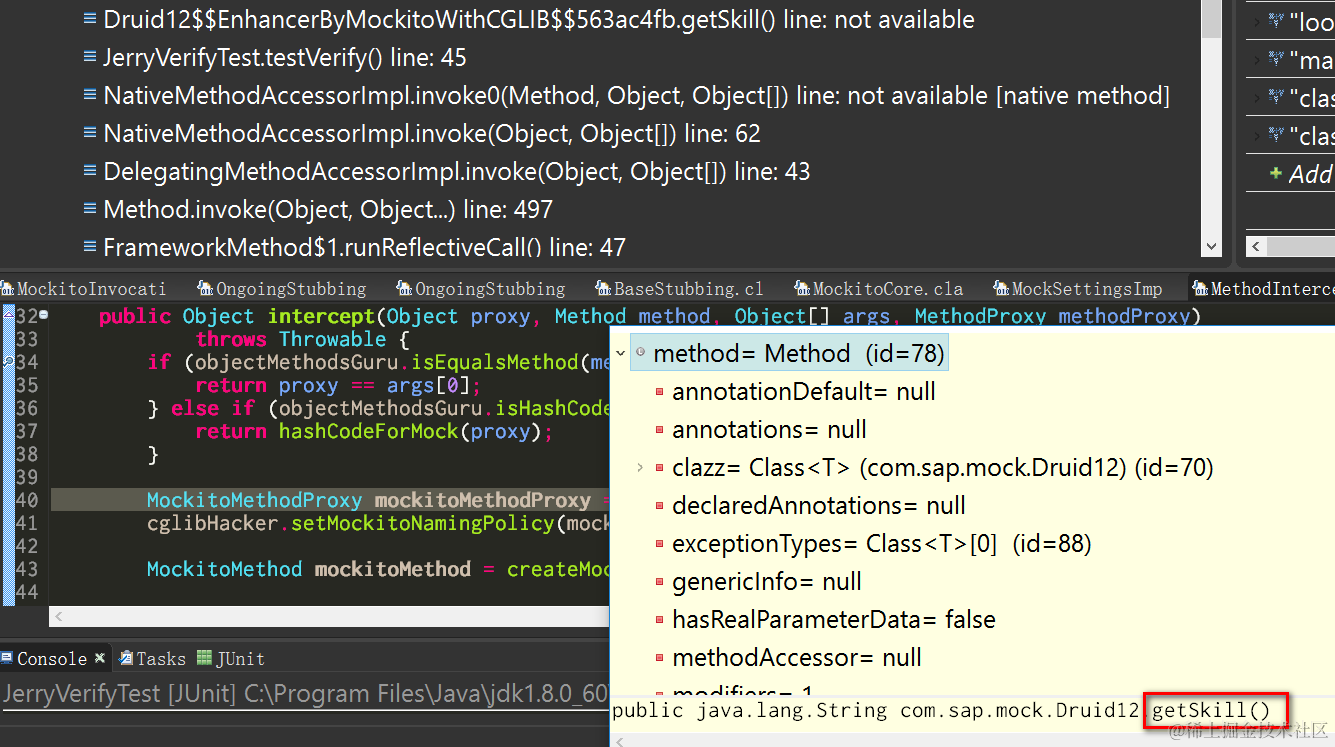Select stack frame FrameworkMethod$1.runReflectiveCall() line: 47
Screen dimensions: 1335x747
pos(365,248)
